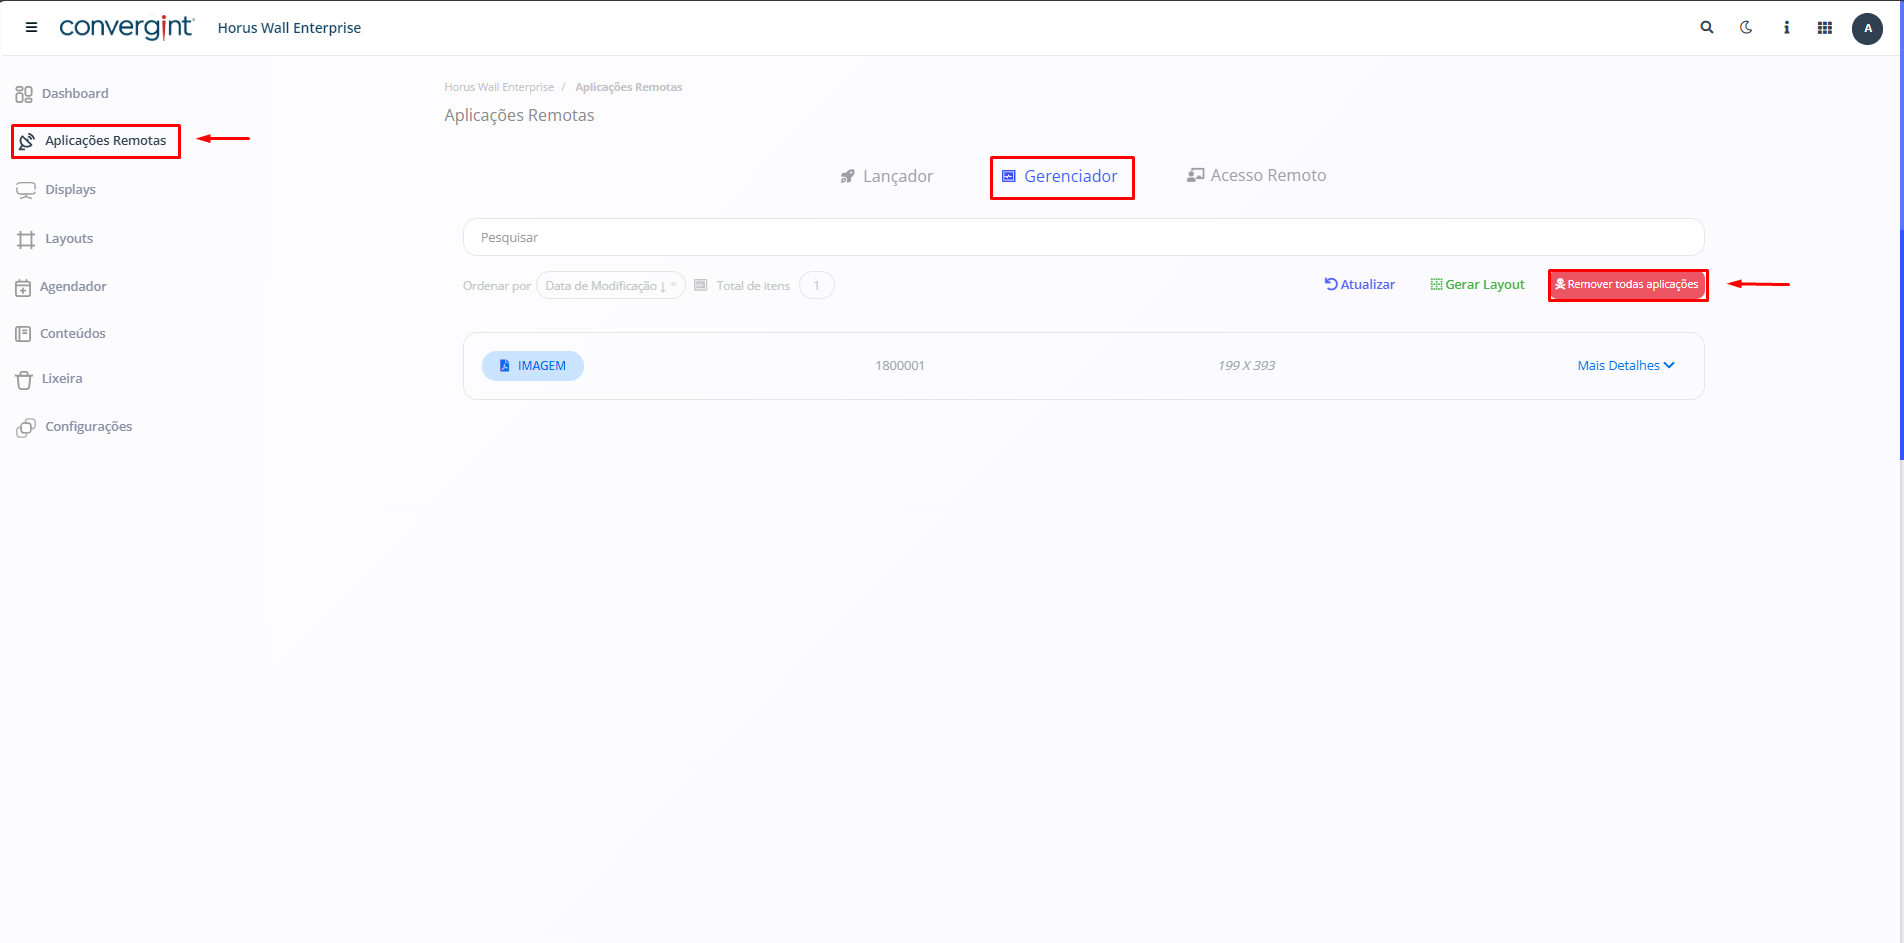Open the Data de Modificação sort dropdown

click(610, 286)
